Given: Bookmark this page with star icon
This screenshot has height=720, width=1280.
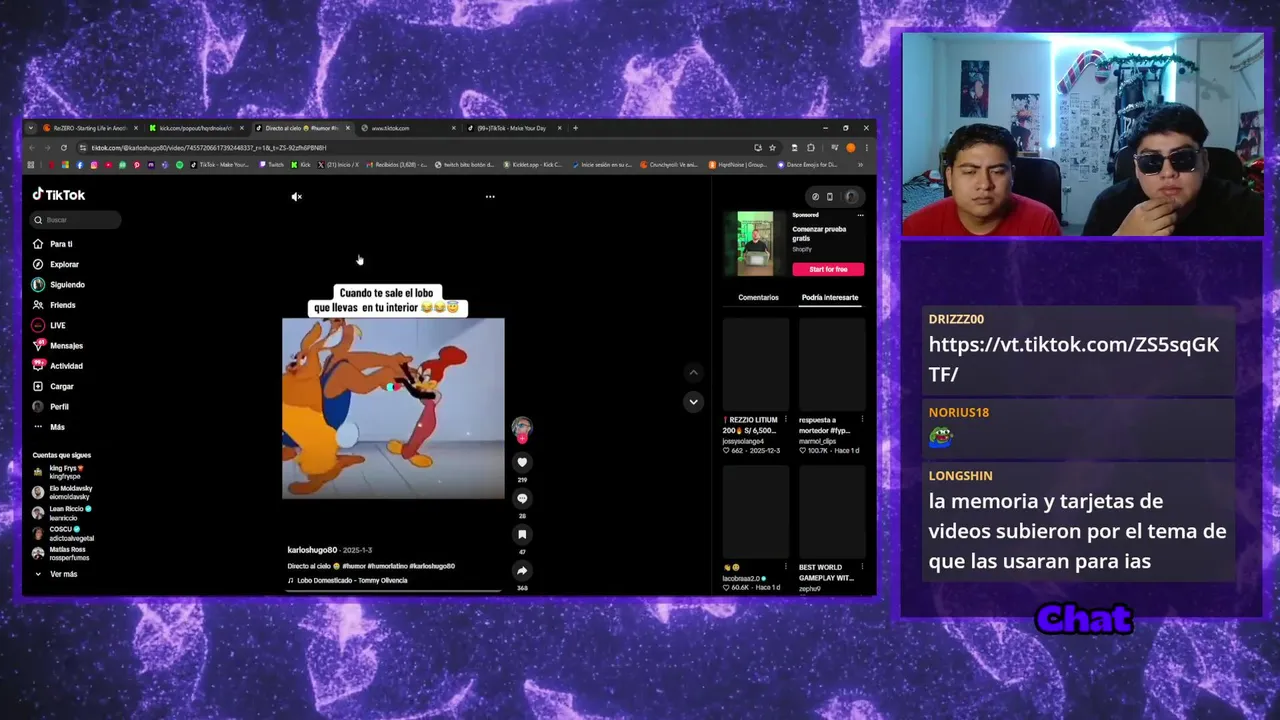Looking at the screenshot, I should click(772, 148).
